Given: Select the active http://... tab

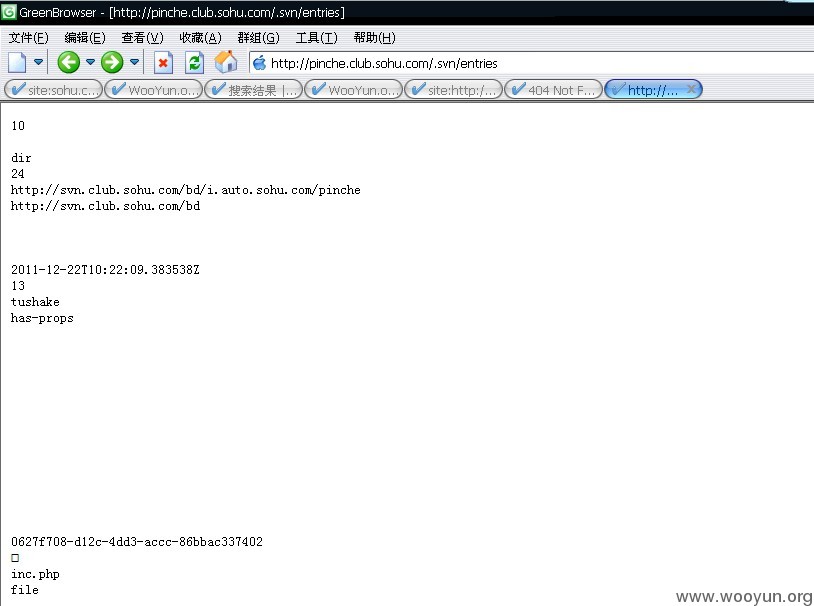Looking at the screenshot, I should pos(653,90).
